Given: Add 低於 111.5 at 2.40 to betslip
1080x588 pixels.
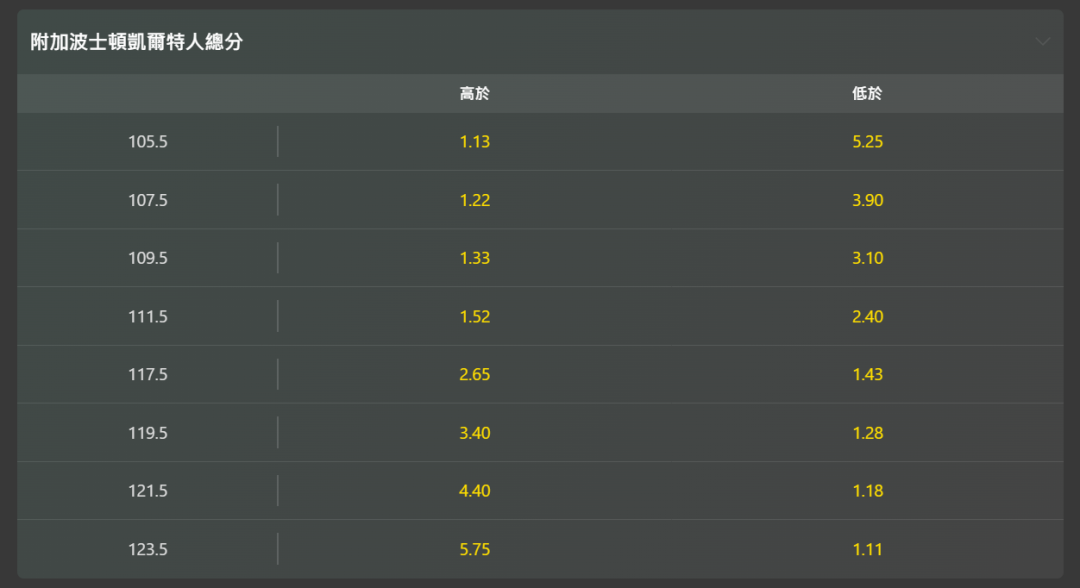Looking at the screenshot, I should [868, 317].
